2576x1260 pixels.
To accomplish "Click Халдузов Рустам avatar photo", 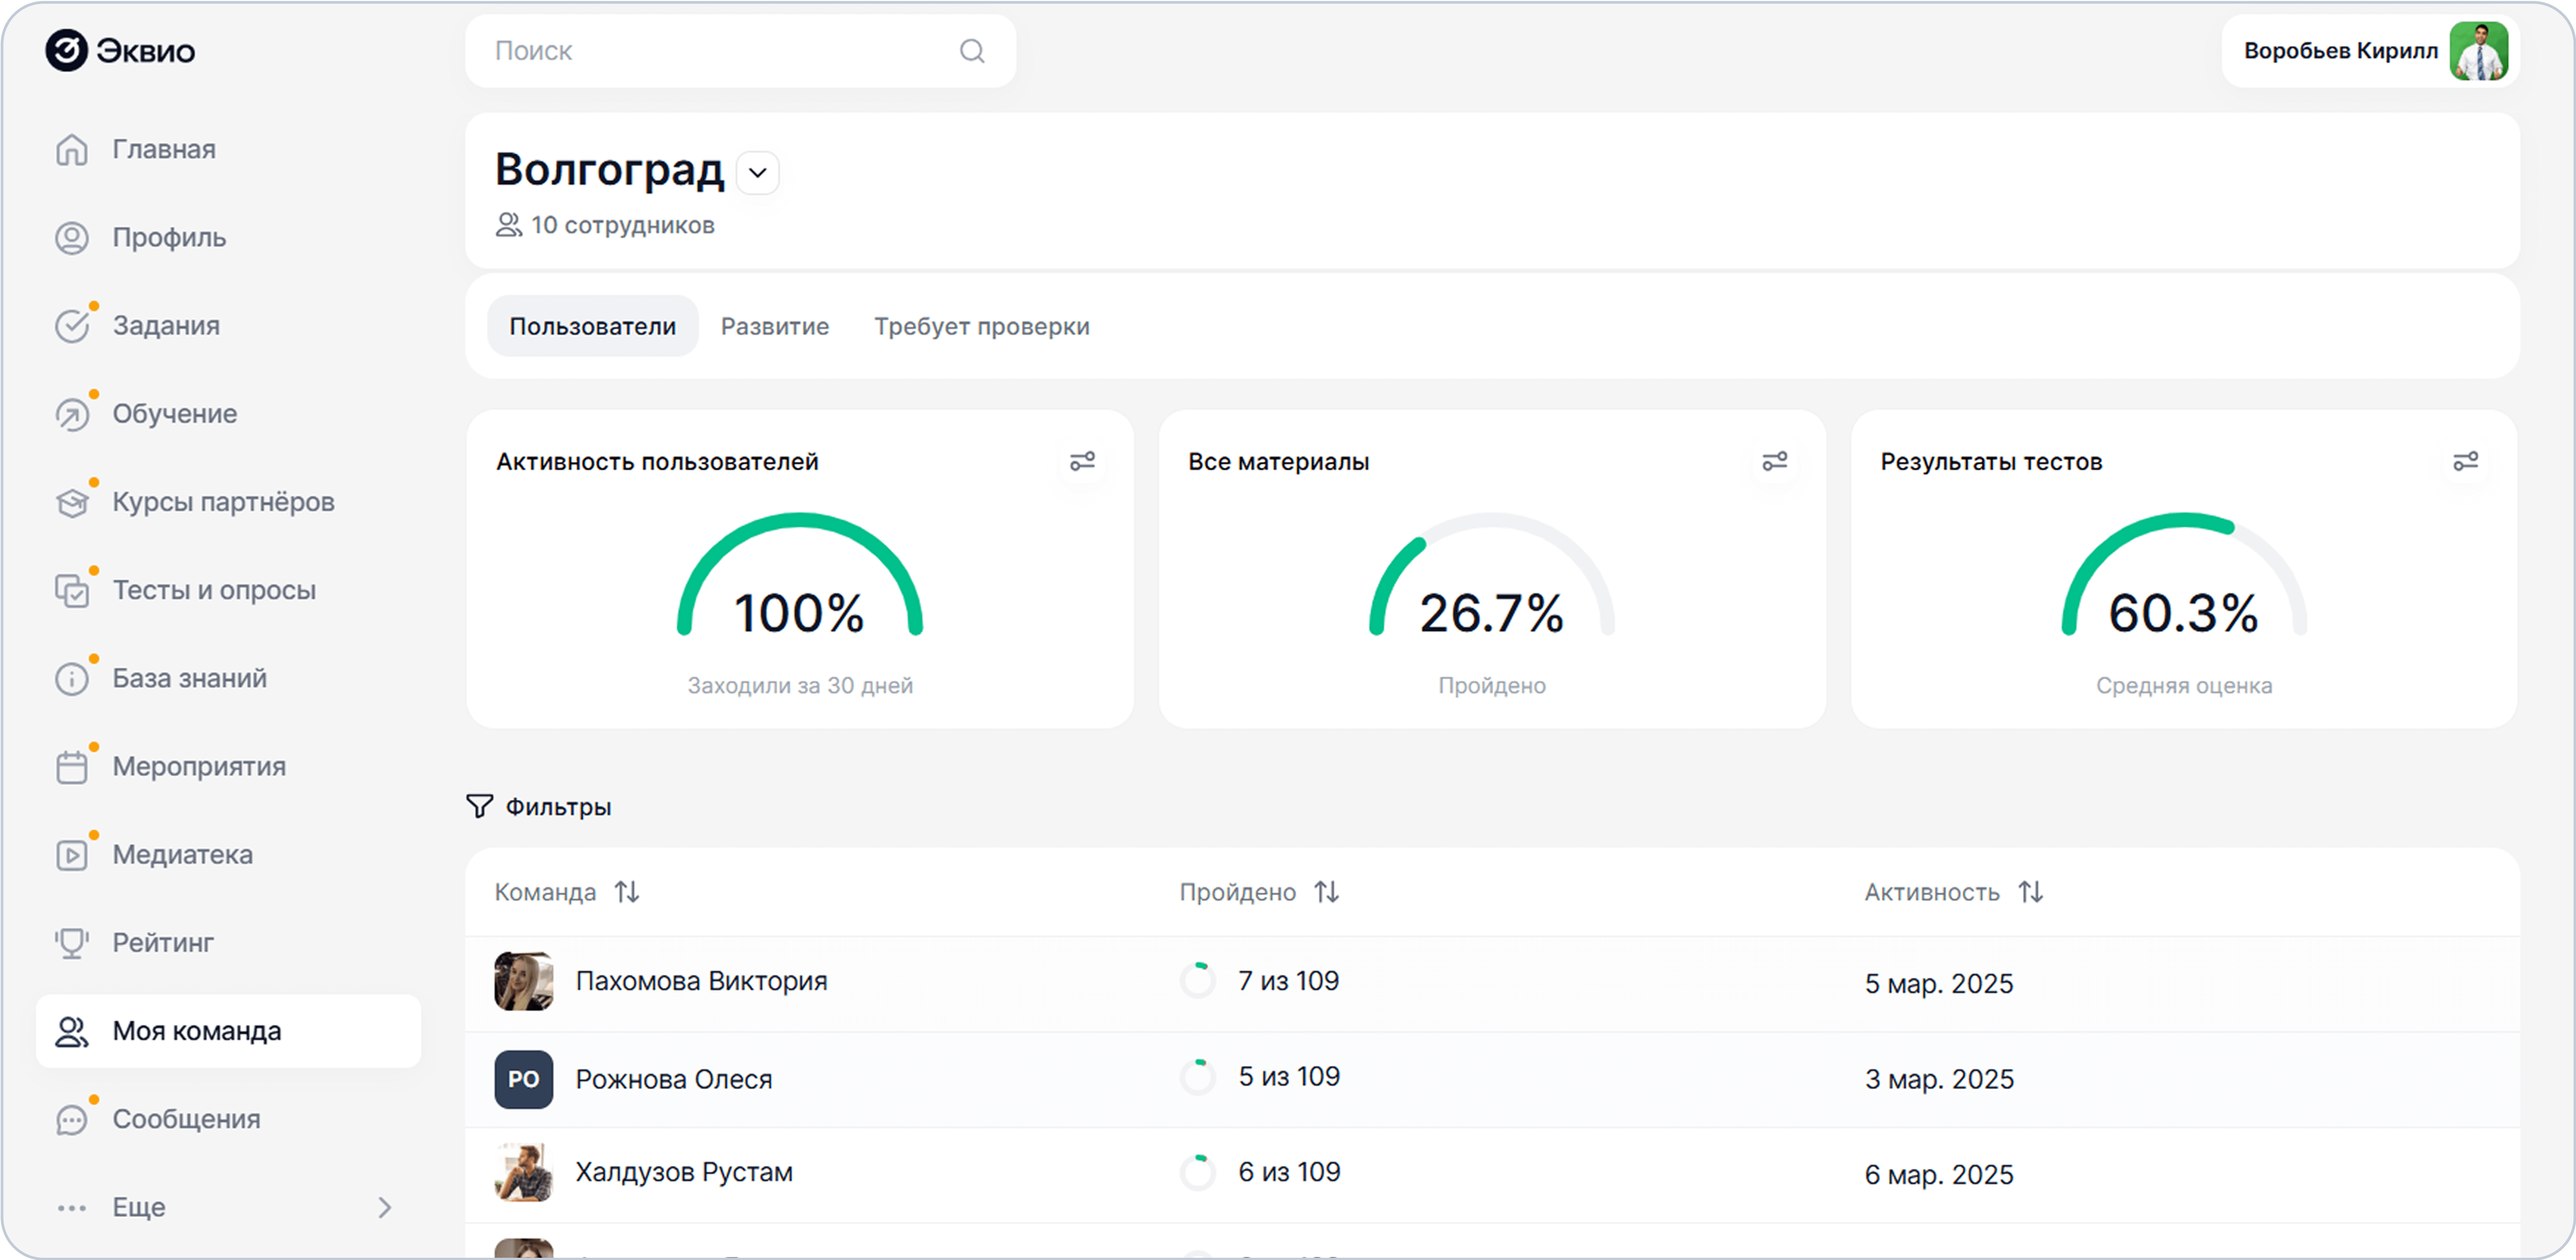I will click(524, 1173).
